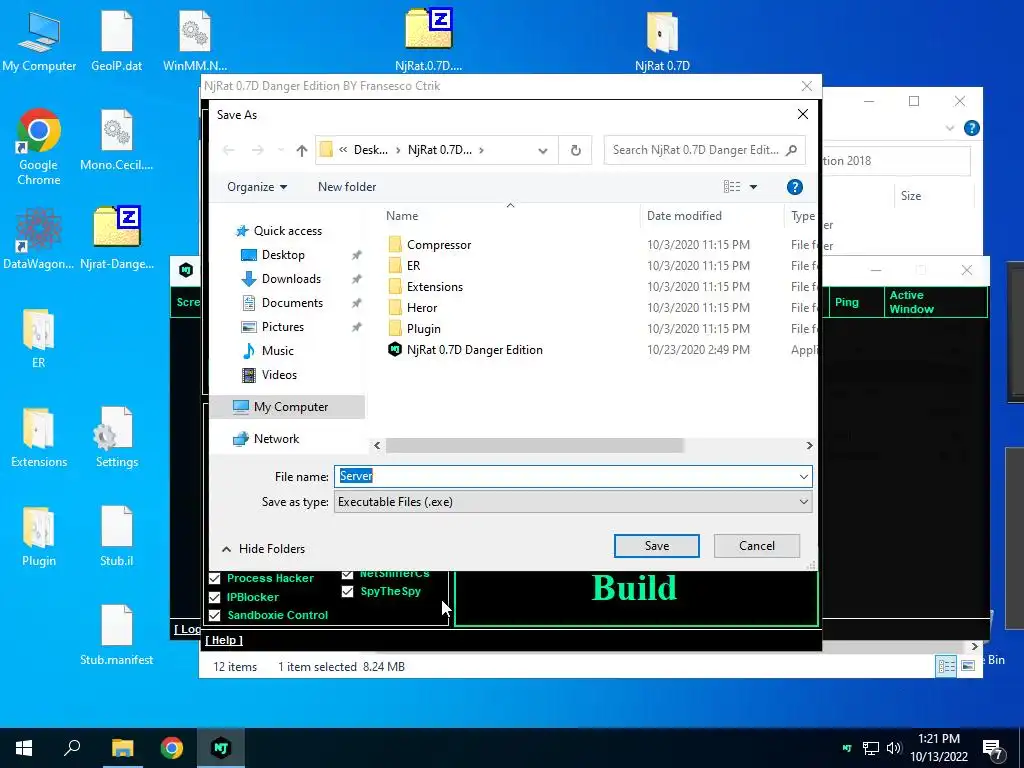Click the horizontal scrollbar thumb in file list

click(534, 445)
